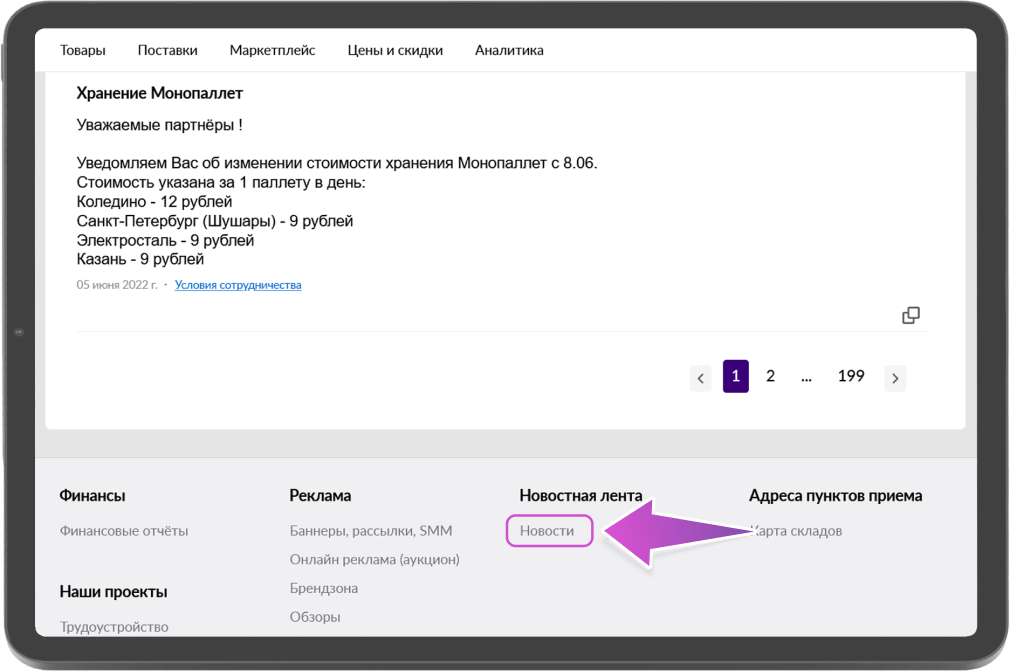Open the Финансовые отчёты footer link

coord(124,531)
